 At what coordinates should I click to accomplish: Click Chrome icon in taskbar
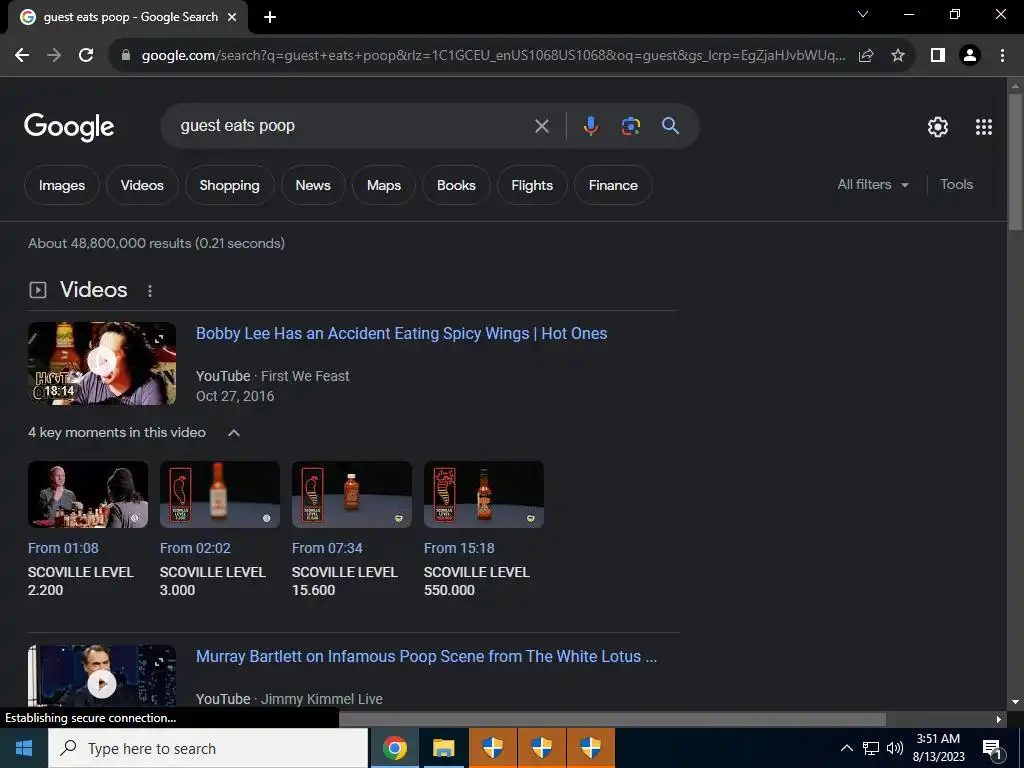tap(395, 748)
